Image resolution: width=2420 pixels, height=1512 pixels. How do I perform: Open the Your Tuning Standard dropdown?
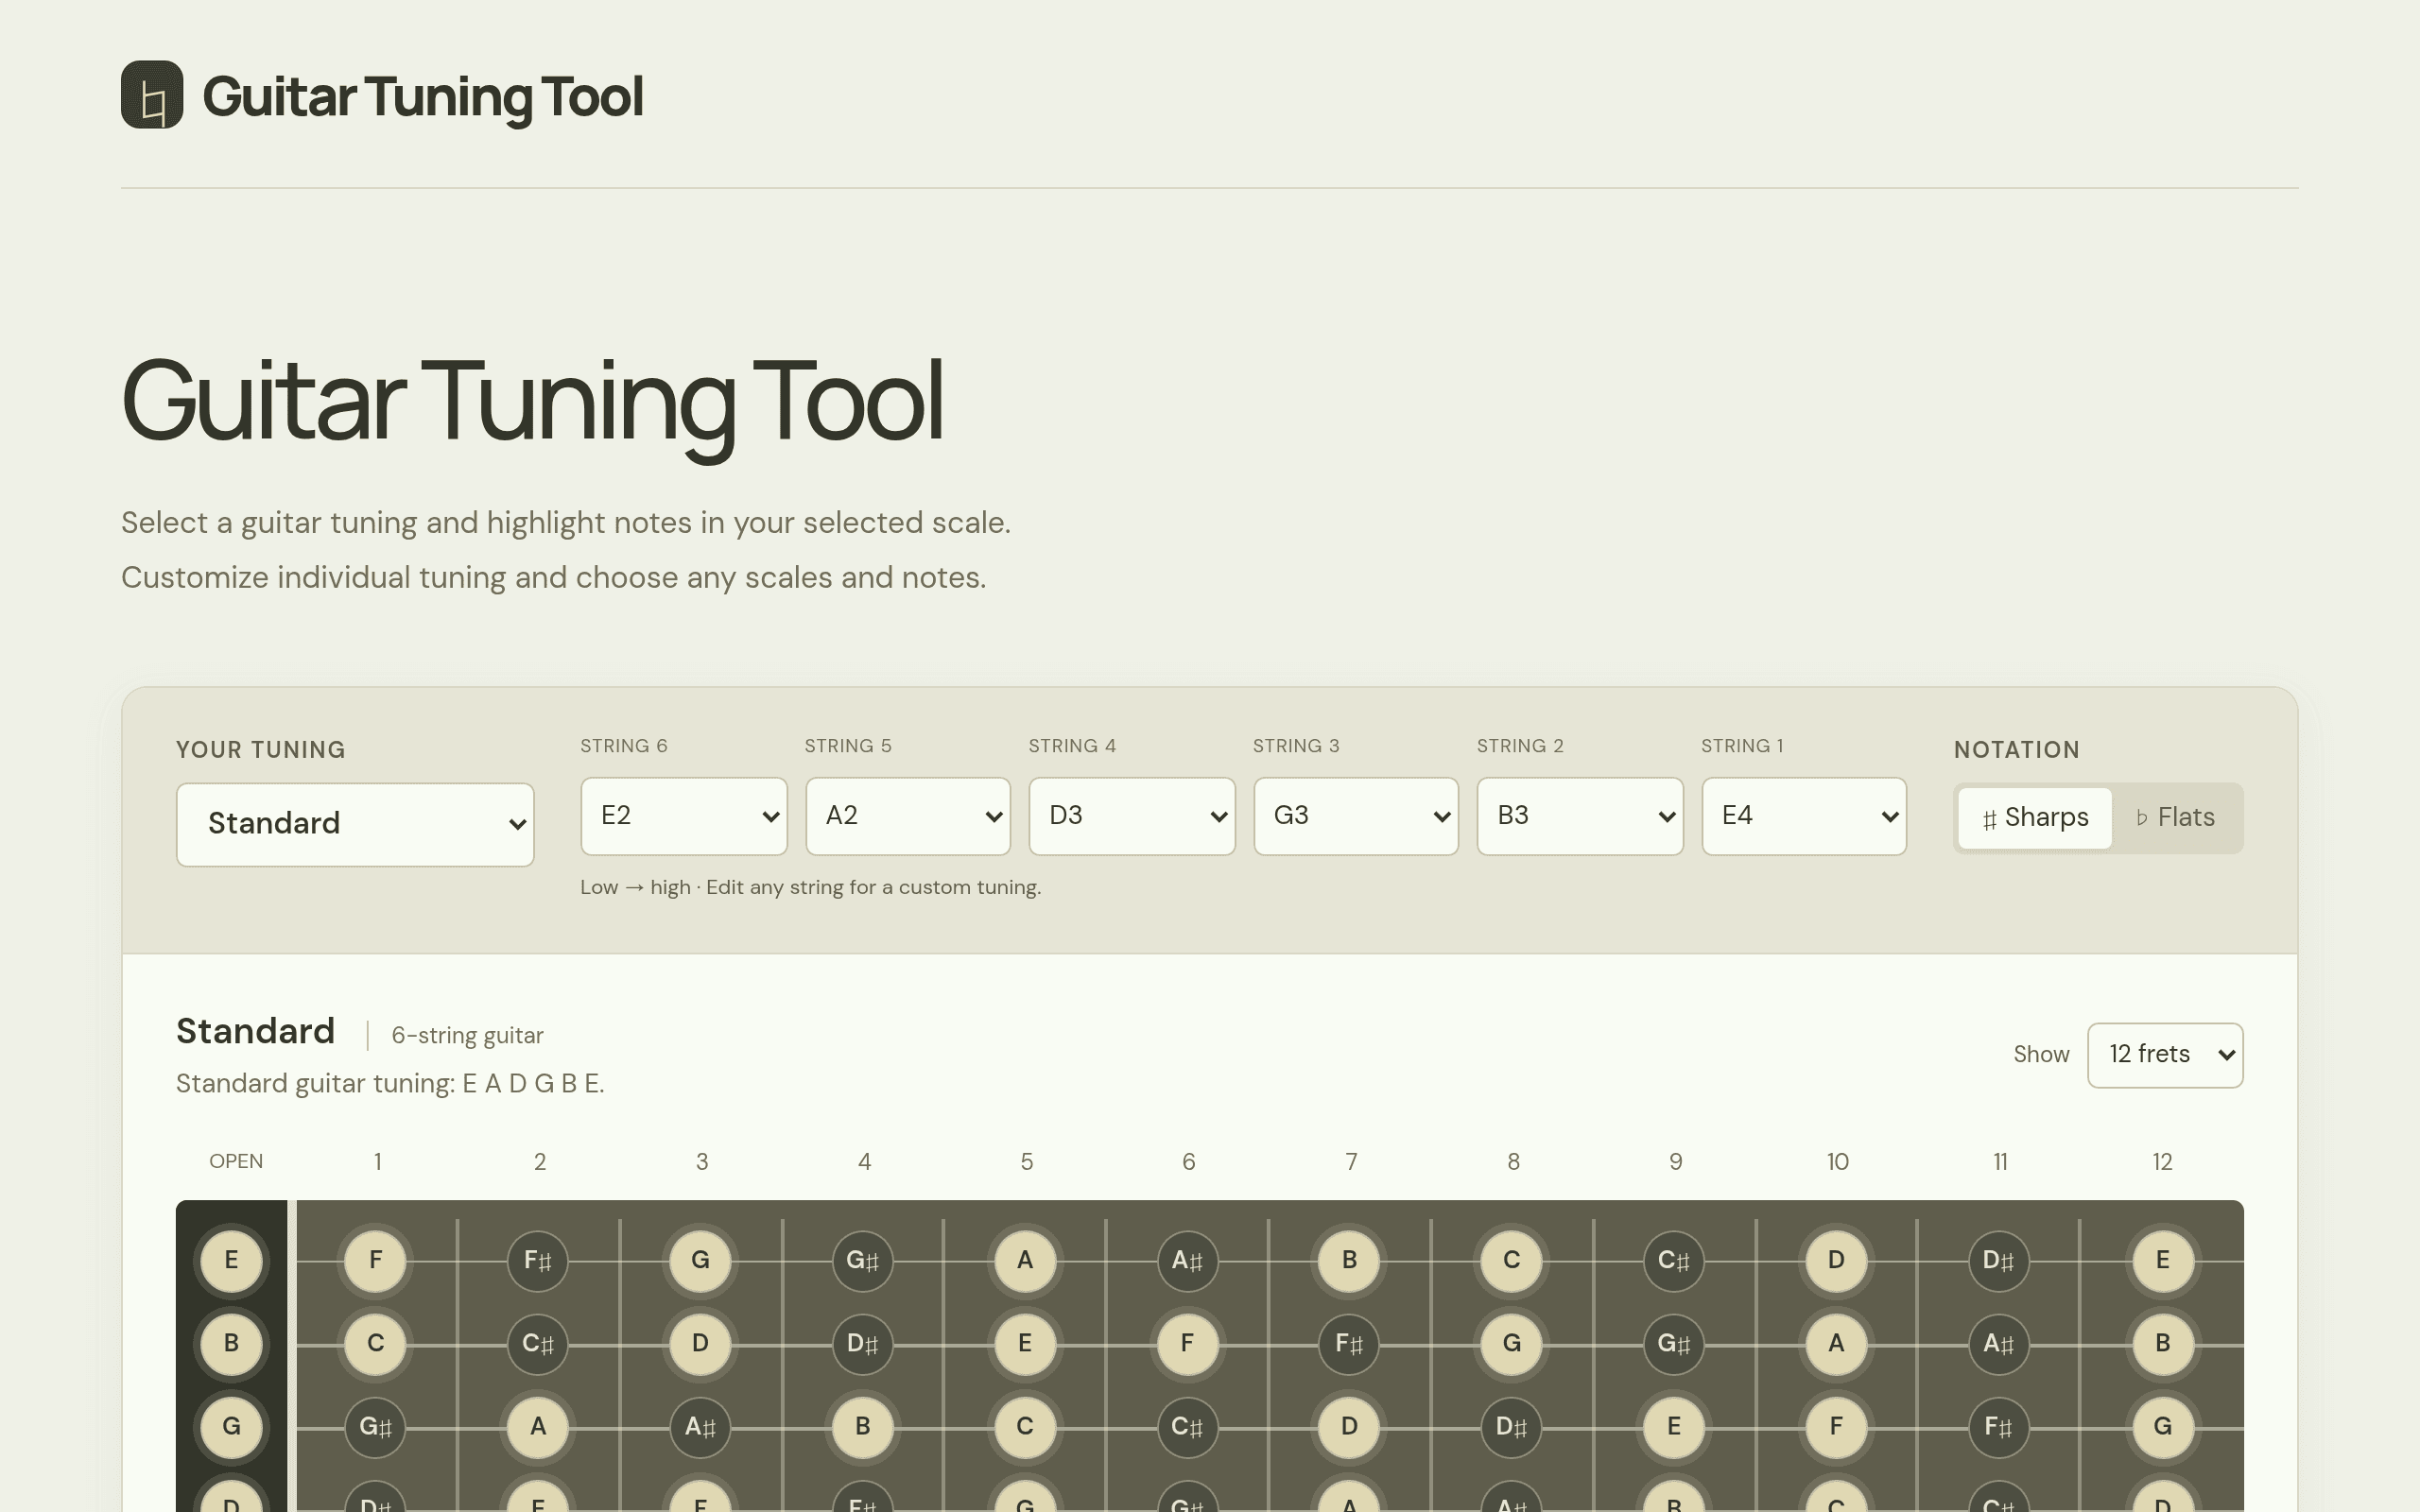pyautogui.click(x=355, y=824)
